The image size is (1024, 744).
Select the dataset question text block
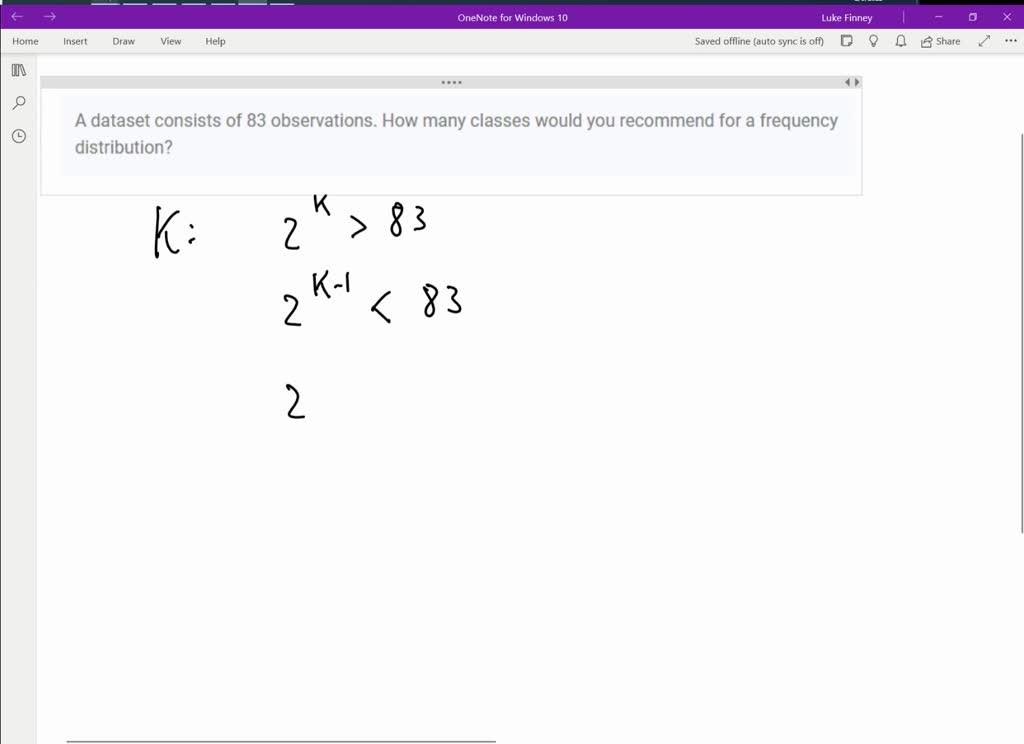tap(456, 133)
